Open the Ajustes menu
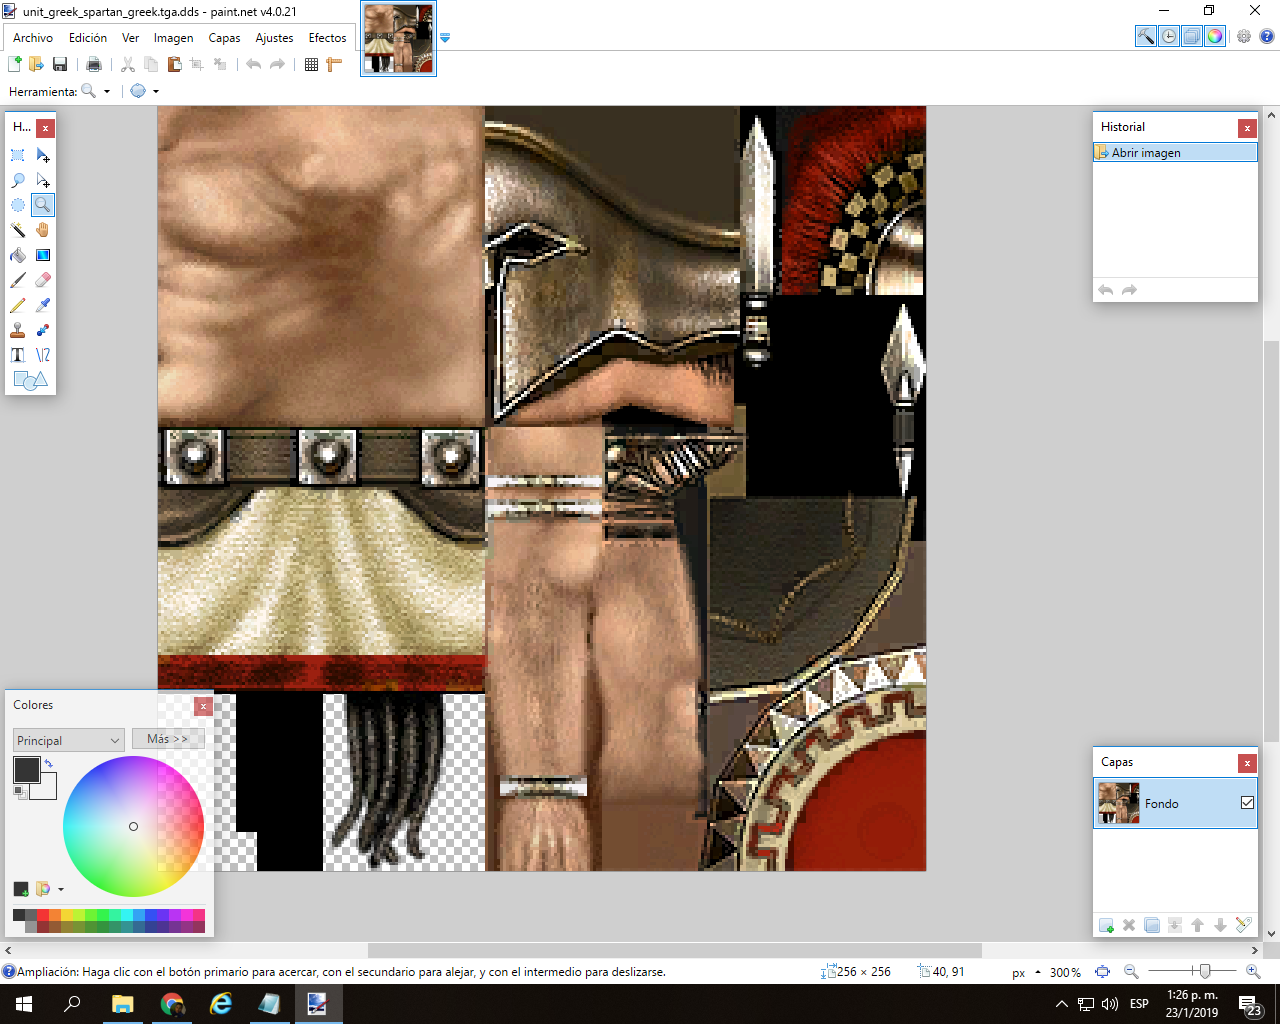1280x1024 pixels. click(x=274, y=38)
